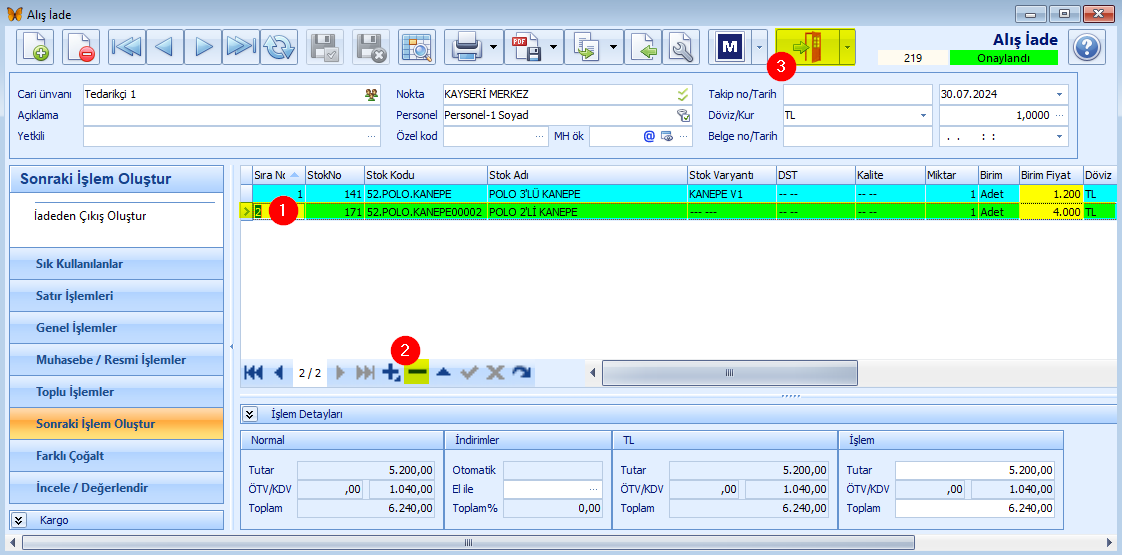Open the Döviz/Kur TL currency dropdown
The image size is (1122, 555).
[924, 115]
